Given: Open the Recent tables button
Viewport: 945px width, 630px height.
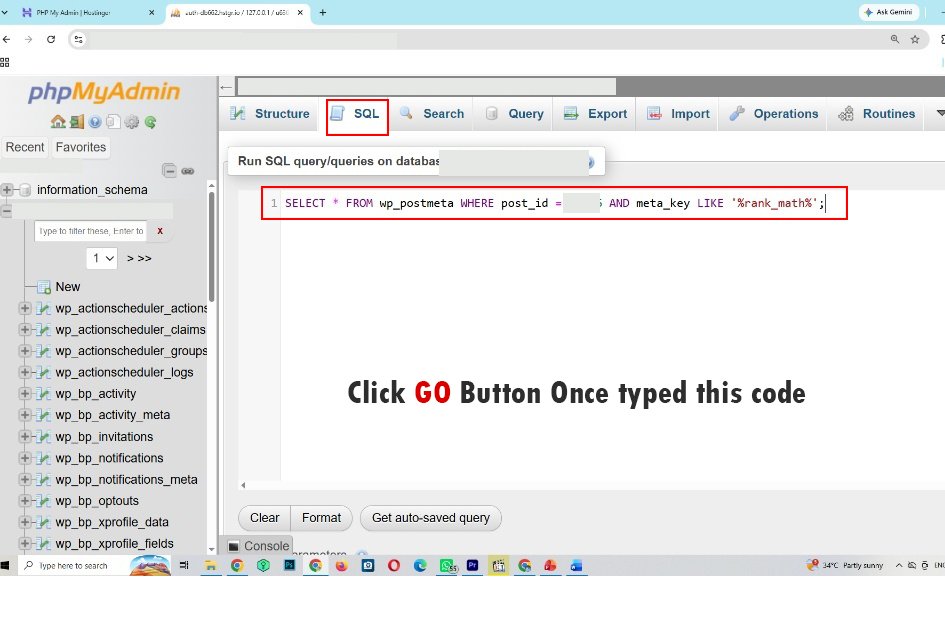Looking at the screenshot, I should click(25, 147).
